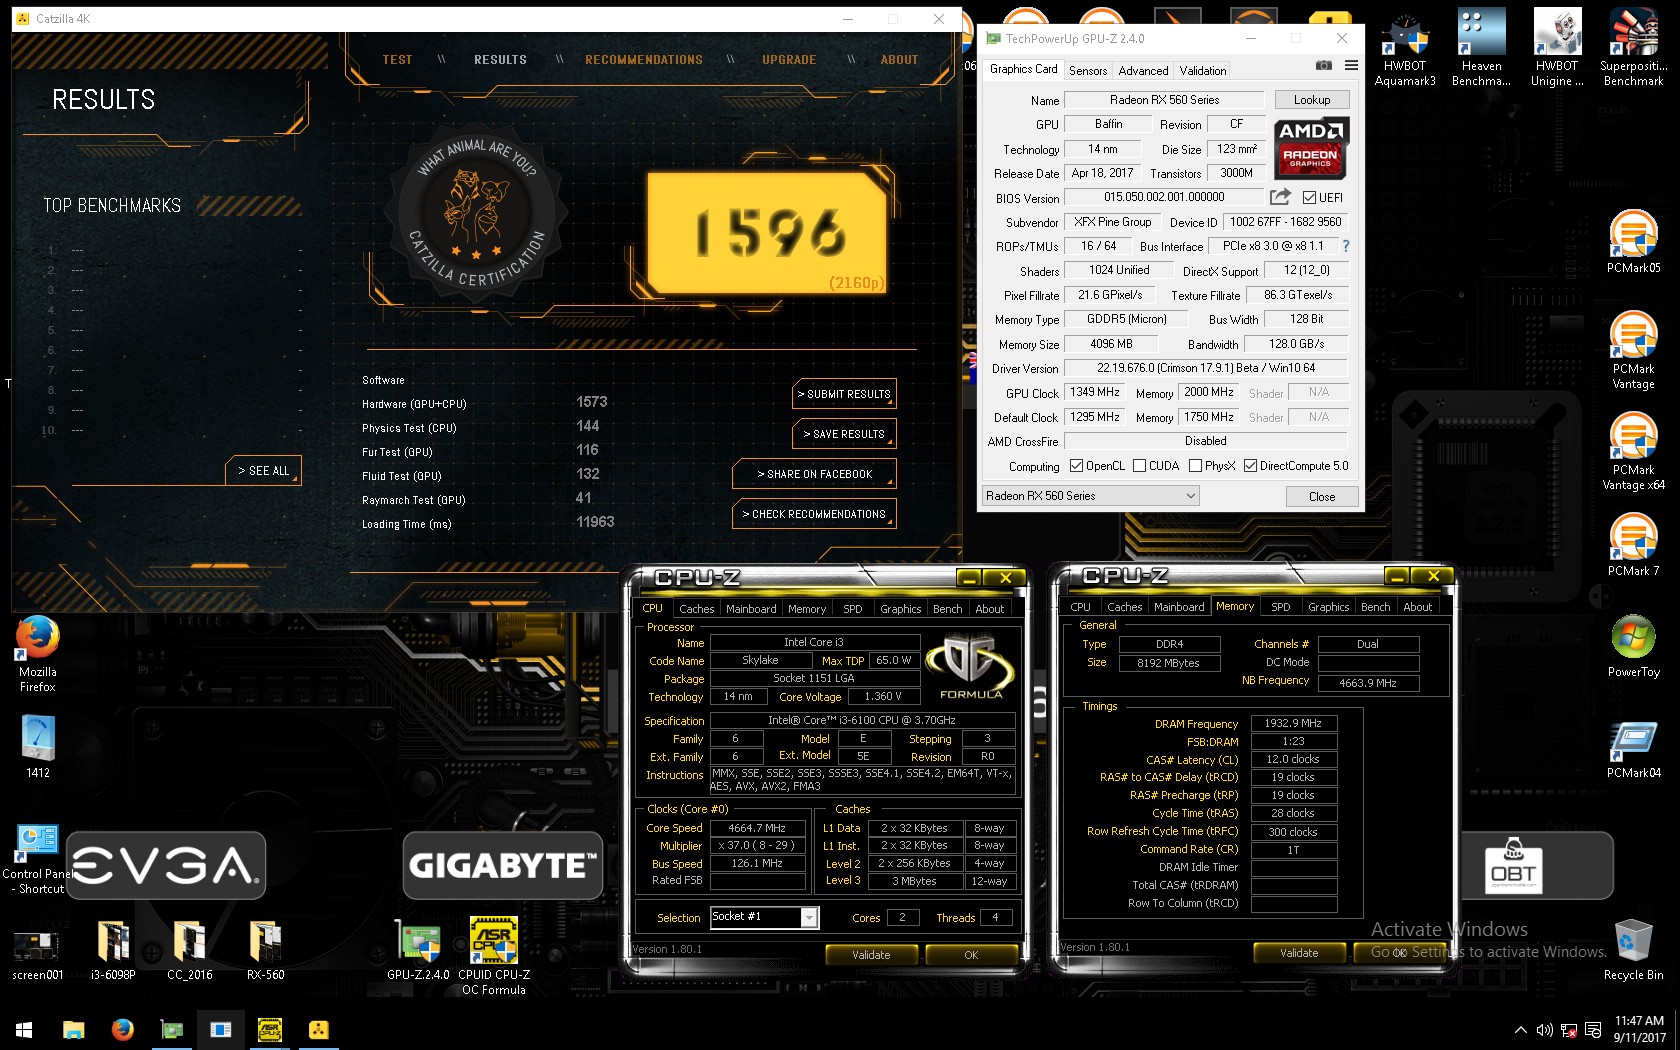Open Bench tab in right CPU-Z window
1680x1050 pixels.
pyautogui.click(x=1375, y=607)
